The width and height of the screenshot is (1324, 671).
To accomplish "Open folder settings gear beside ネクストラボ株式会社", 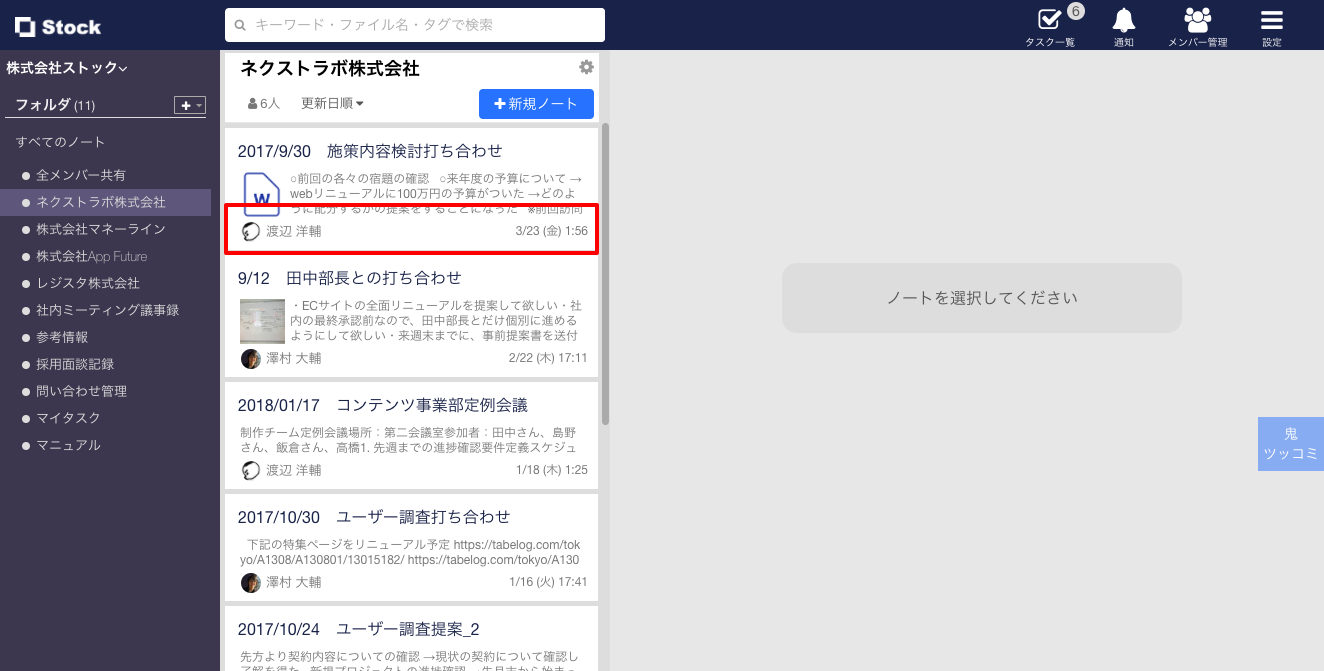I will [x=586, y=67].
